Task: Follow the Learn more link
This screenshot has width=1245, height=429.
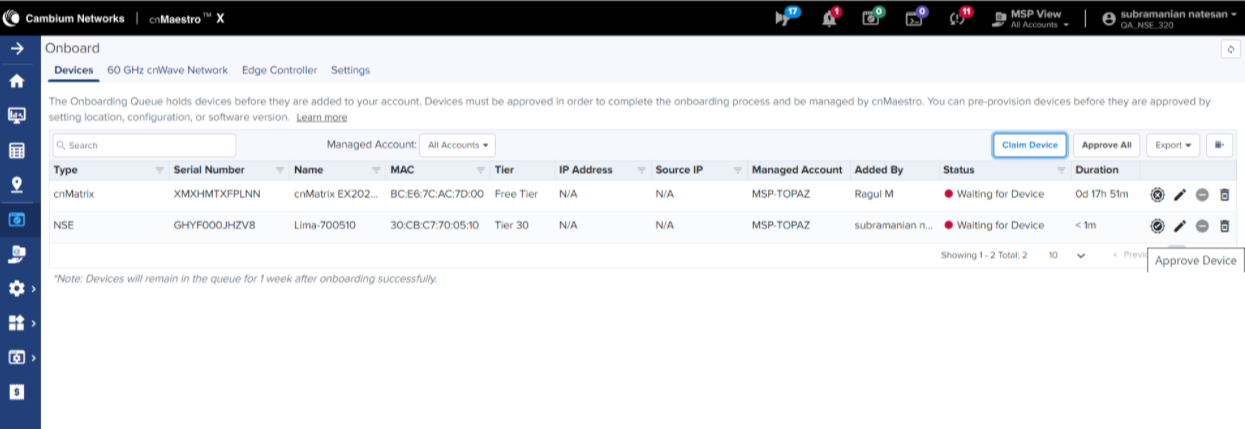Action: [321, 117]
